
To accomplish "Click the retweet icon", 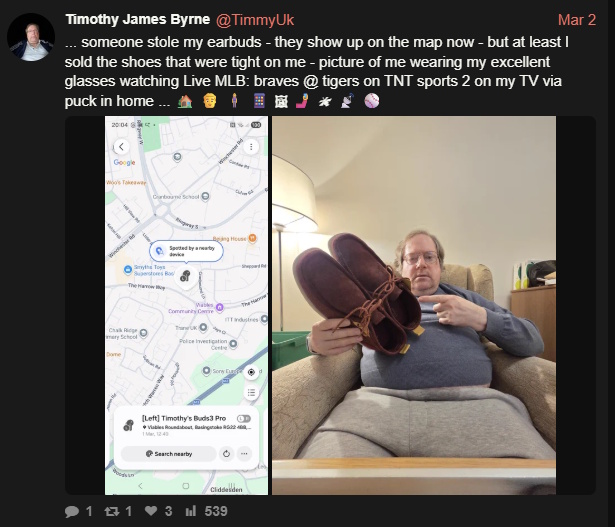I will coord(112,511).
